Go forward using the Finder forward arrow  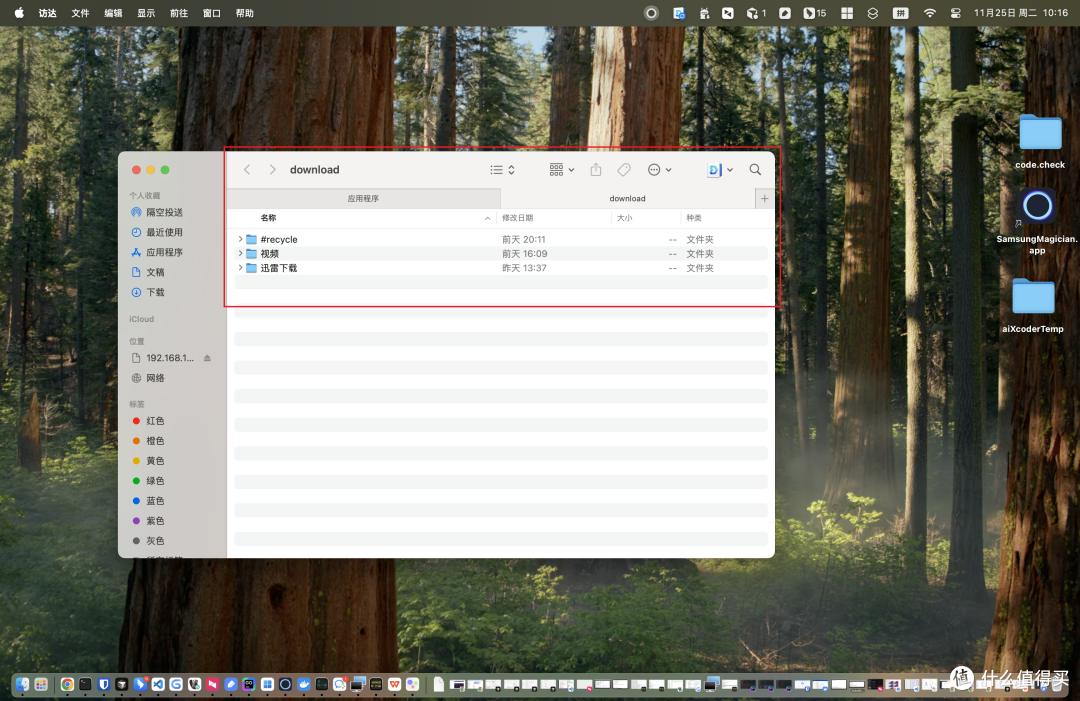272,169
